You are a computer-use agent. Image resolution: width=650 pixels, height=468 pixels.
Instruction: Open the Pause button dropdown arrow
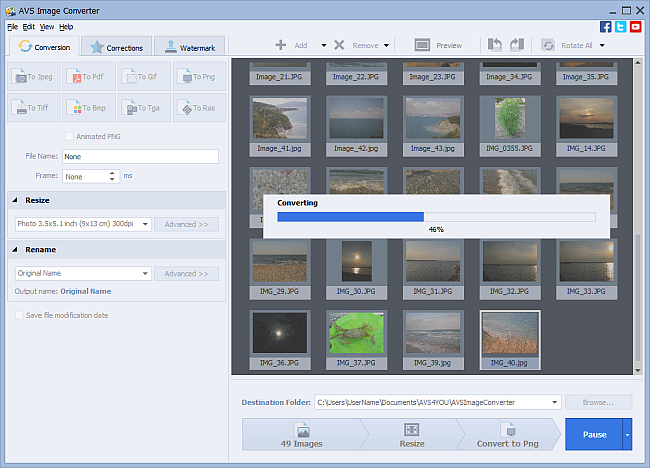tap(627, 434)
